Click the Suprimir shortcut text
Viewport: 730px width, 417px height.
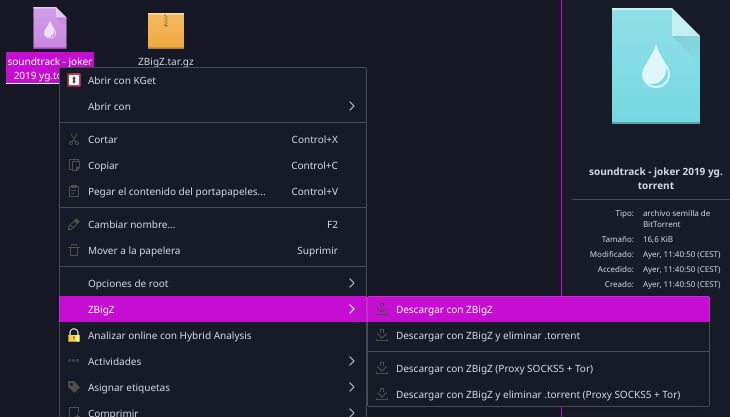[317, 250]
